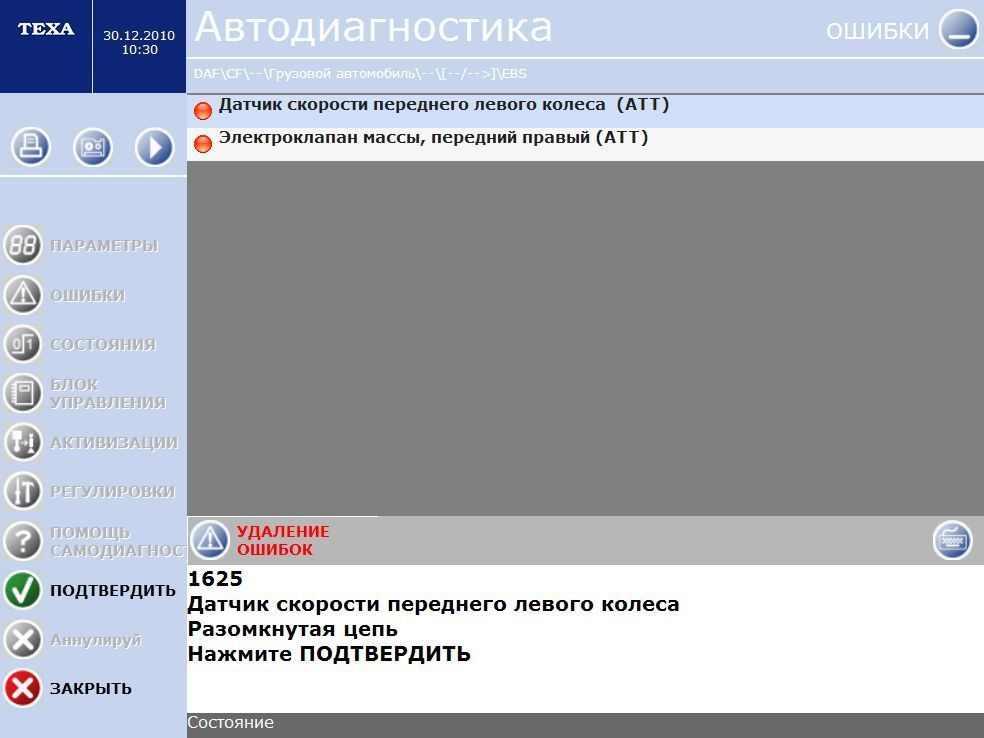This screenshot has width=984, height=738.
Task: Open the on-screen keyboard icon
Action: (x=952, y=541)
